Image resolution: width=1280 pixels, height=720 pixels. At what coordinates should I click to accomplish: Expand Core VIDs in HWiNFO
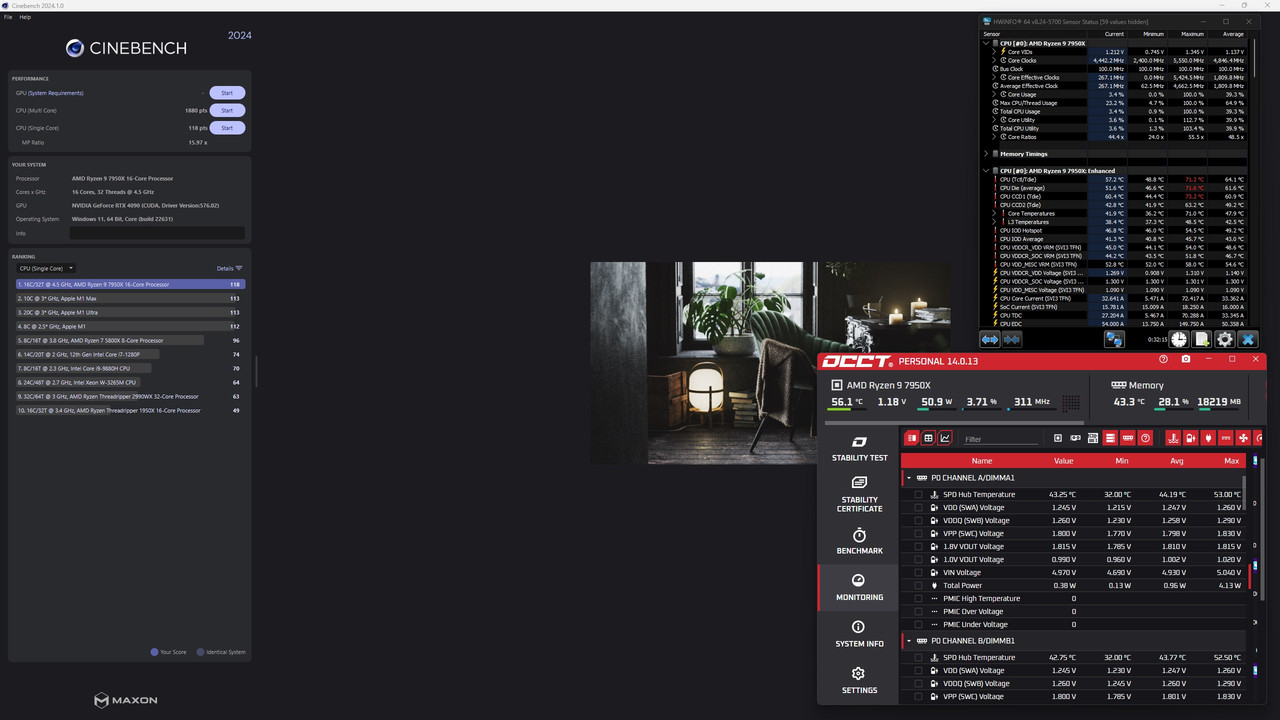[x=994, y=52]
